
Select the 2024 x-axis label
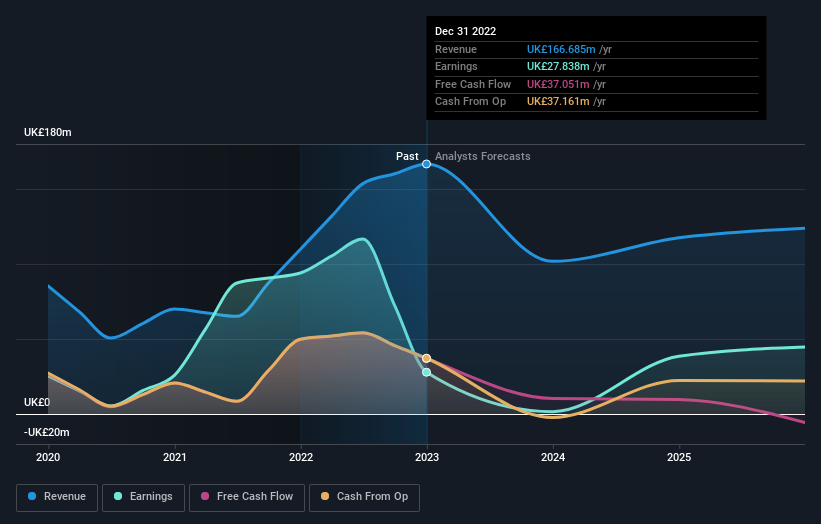[x=553, y=457]
